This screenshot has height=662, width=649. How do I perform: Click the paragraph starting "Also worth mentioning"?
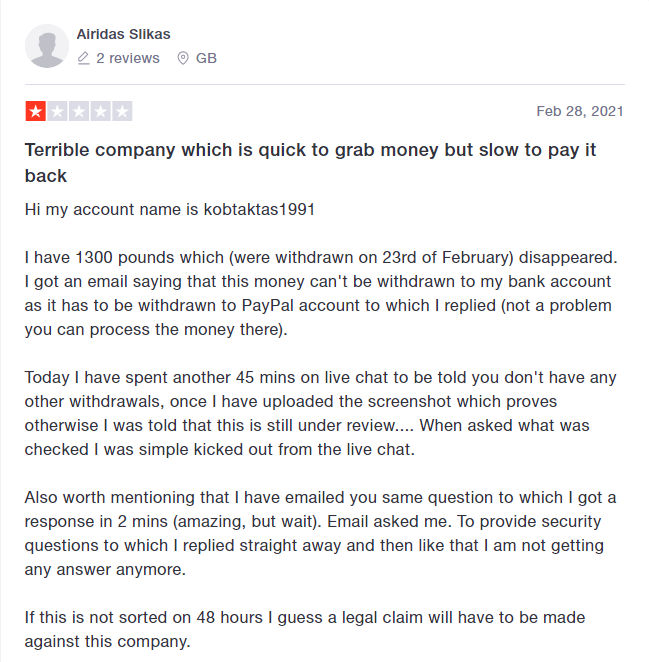pos(320,533)
